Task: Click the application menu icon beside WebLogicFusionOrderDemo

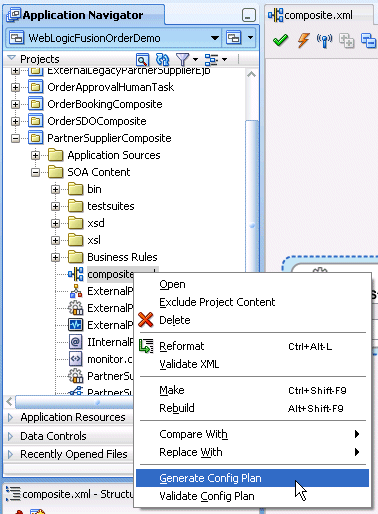Action: (x=234, y=38)
